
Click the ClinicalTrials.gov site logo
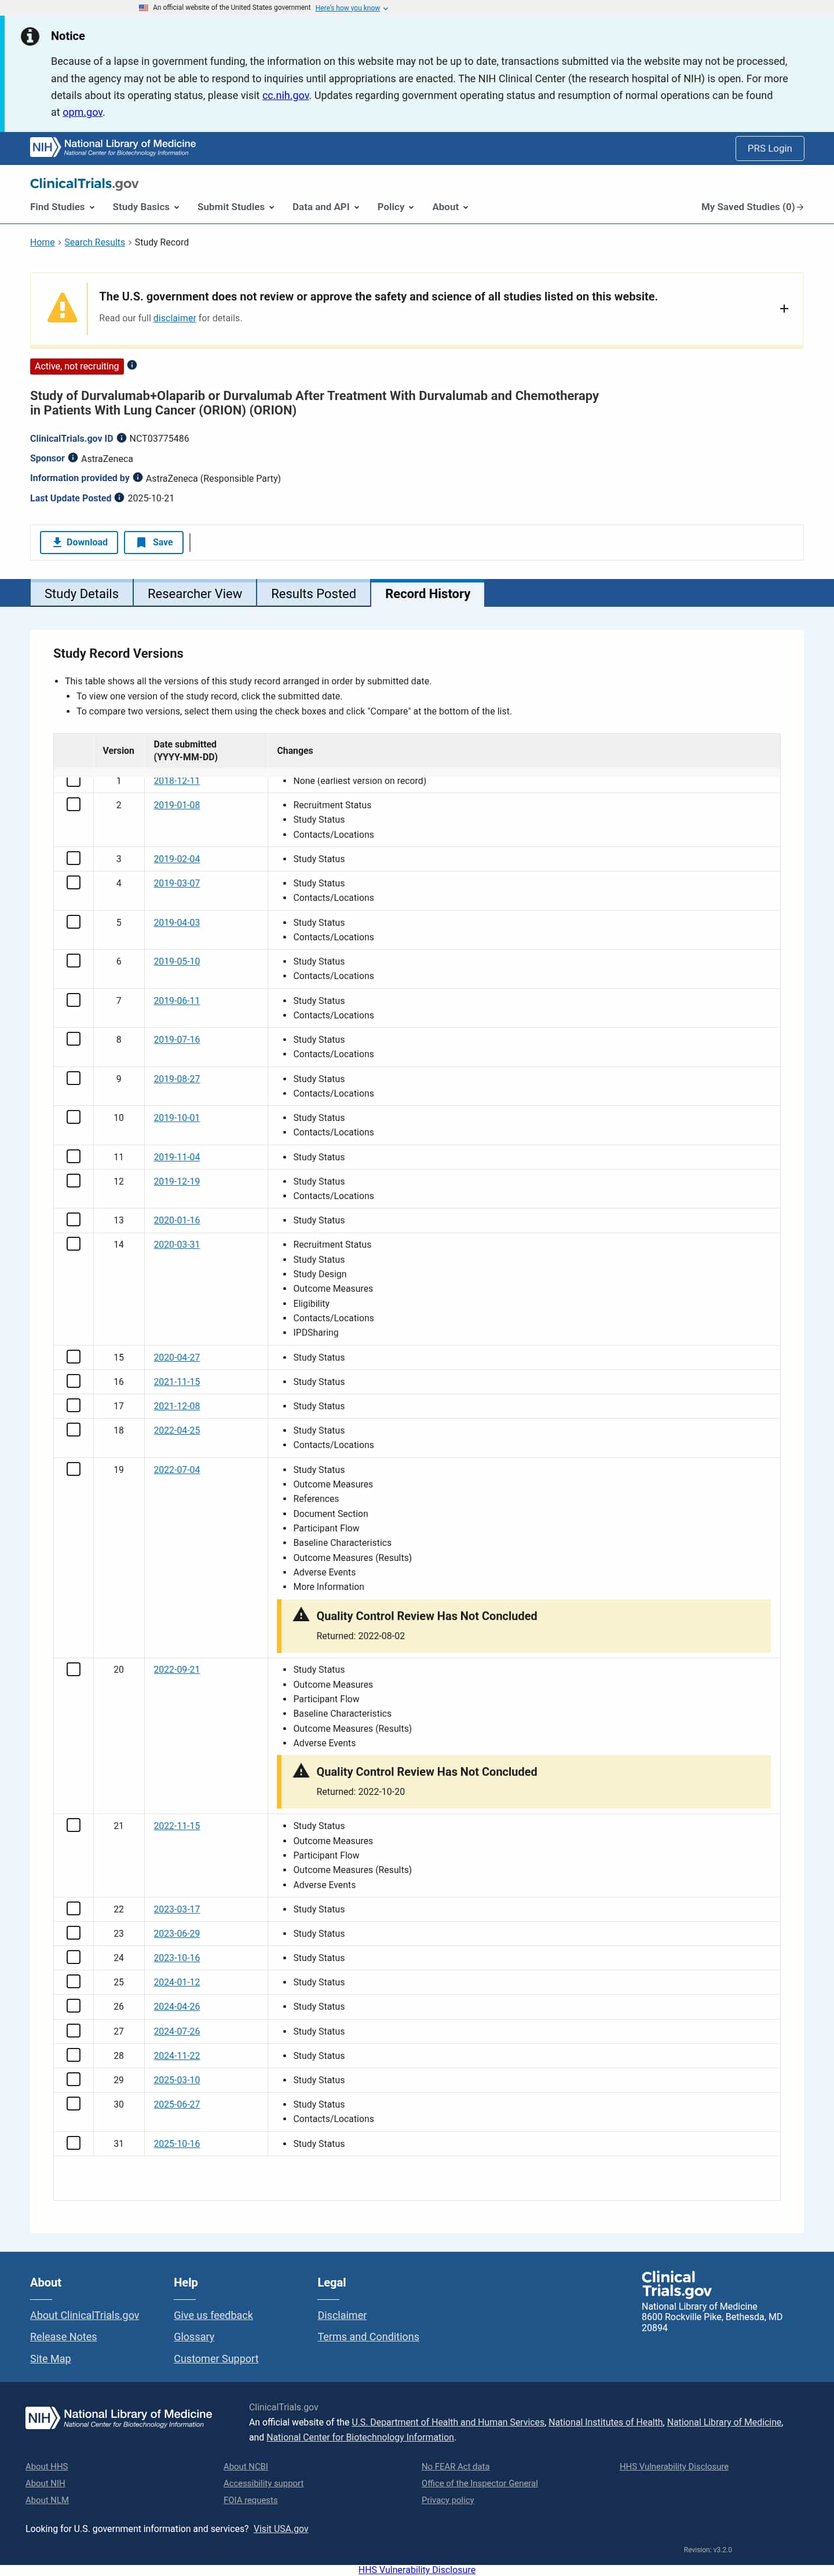click(x=84, y=183)
